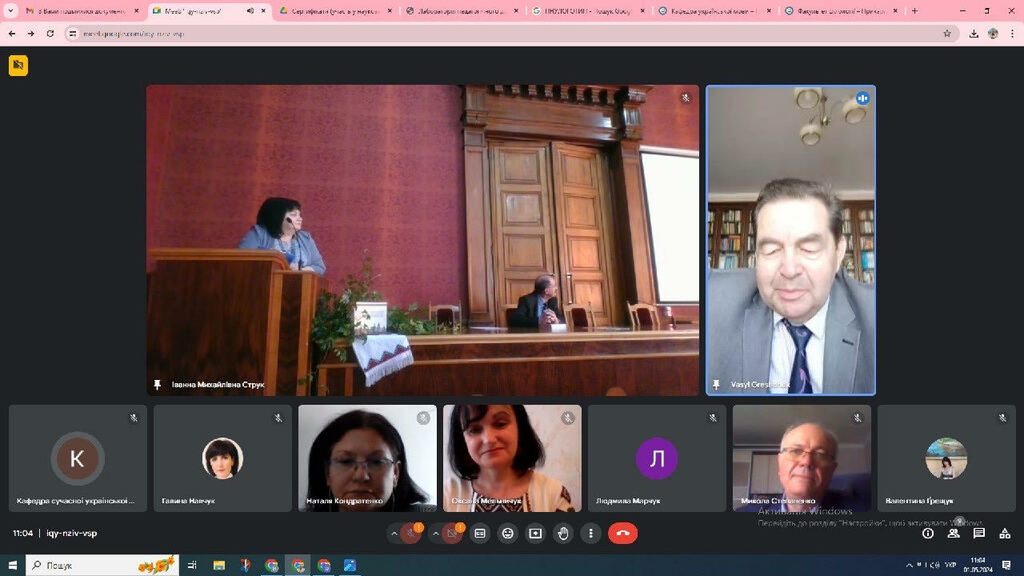Show the participants list
Image resolution: width=1024 pixels, height=576 pixels.
click(x=953, y=533)
